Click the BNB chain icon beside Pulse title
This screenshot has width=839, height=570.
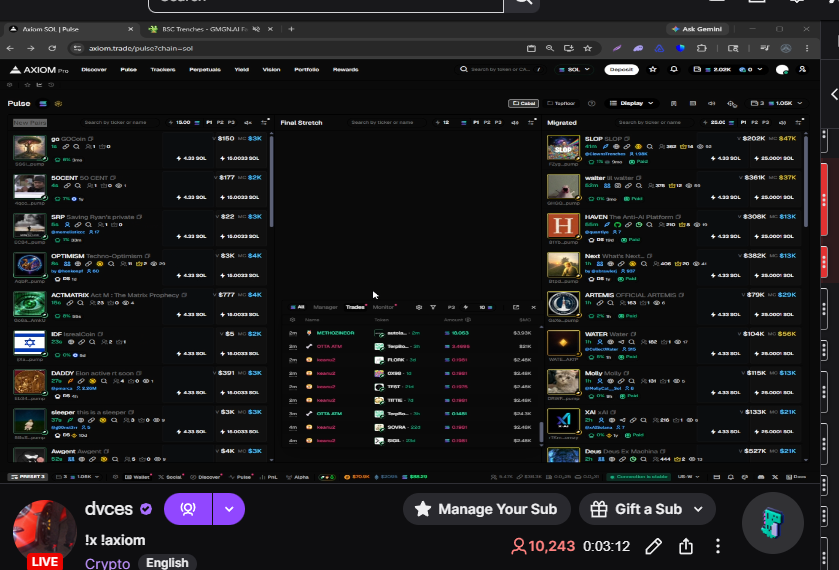(x=58, y=103)
